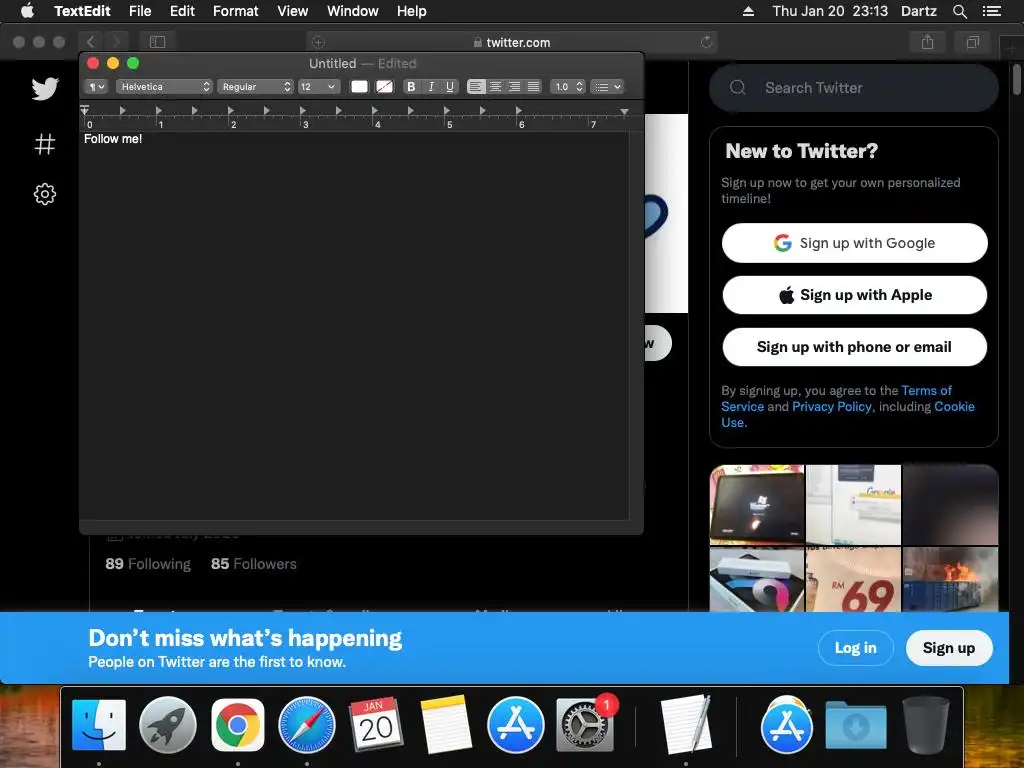Open the Privacy Policy link
Screen dimensions: 1024x768
(832, 407)
